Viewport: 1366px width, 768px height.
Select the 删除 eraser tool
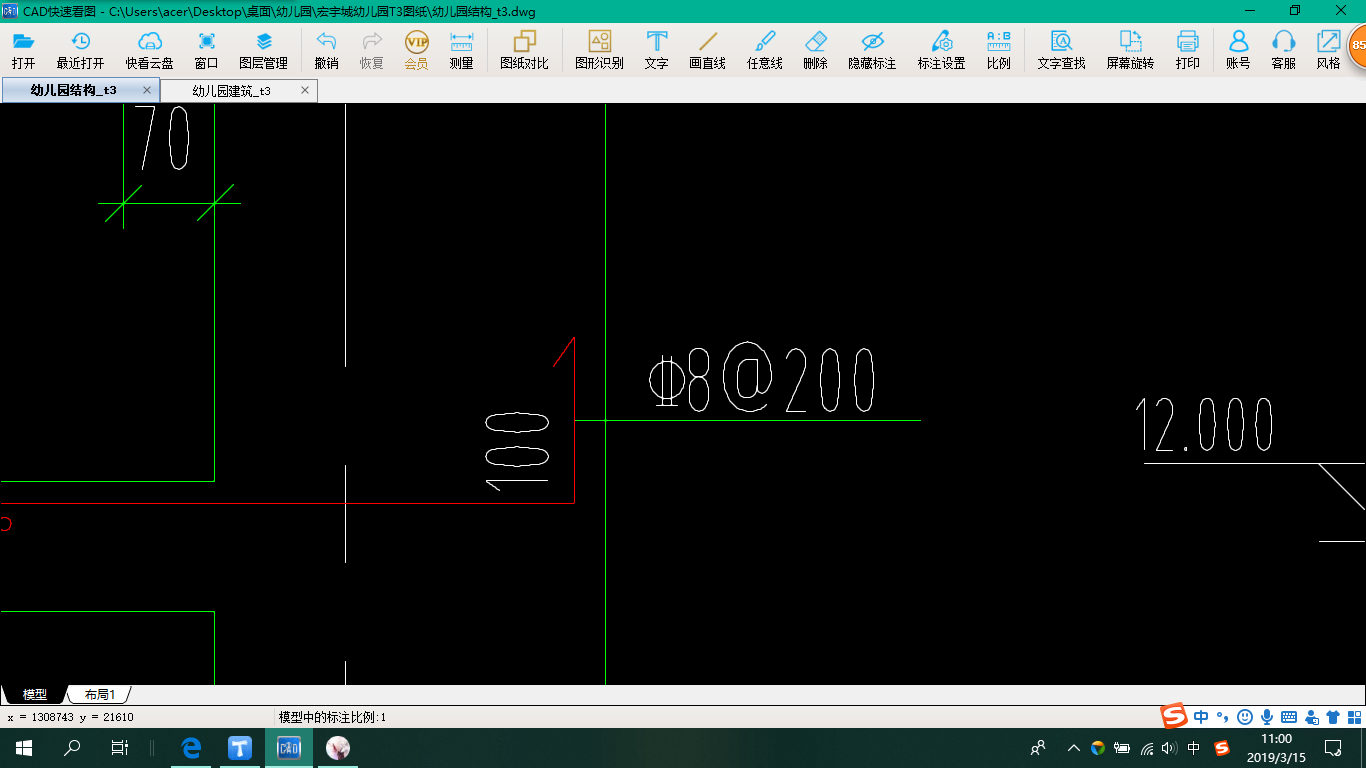[816, 50]
